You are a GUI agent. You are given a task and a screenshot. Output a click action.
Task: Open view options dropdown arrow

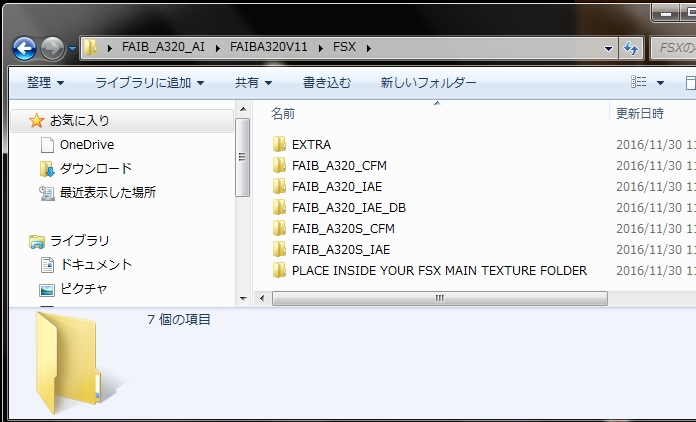coord(660,83)
